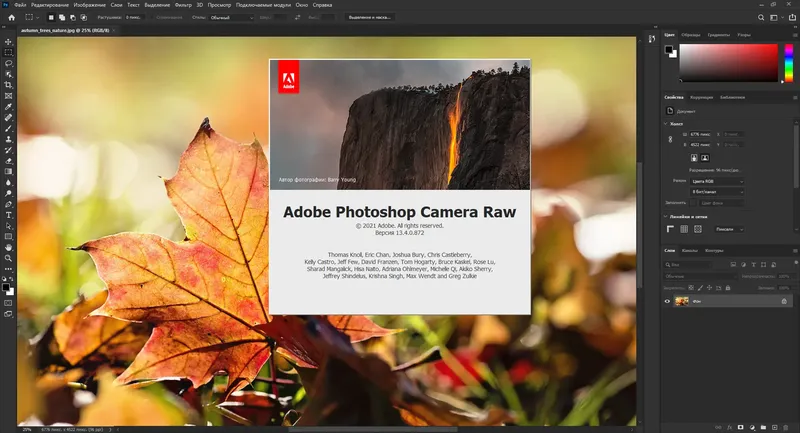Toggle lock position icon in Layers
The height and width of the screenshot is (433, 800).
tap(709, 288)
